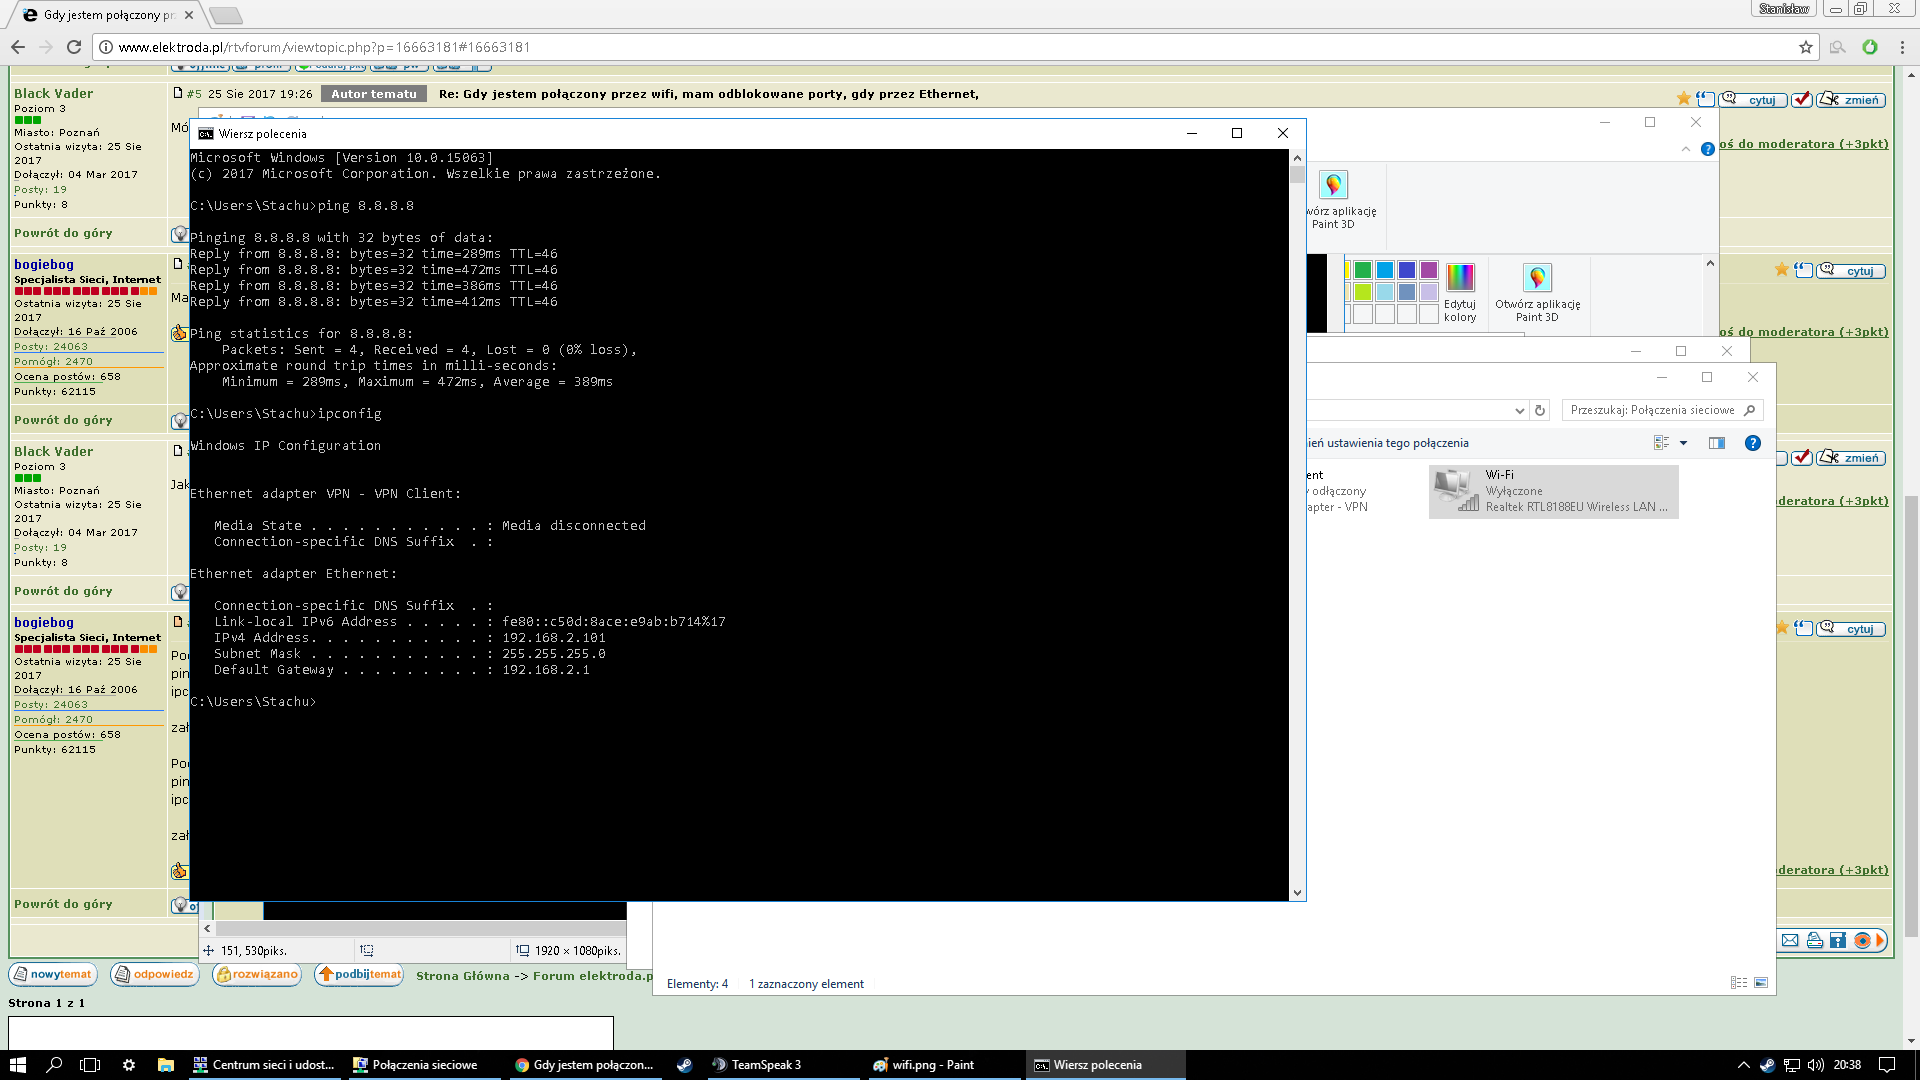This screenshot has height=1080, width=1920.
Task: Click the odpowiedz reply button
Action: 155,974
